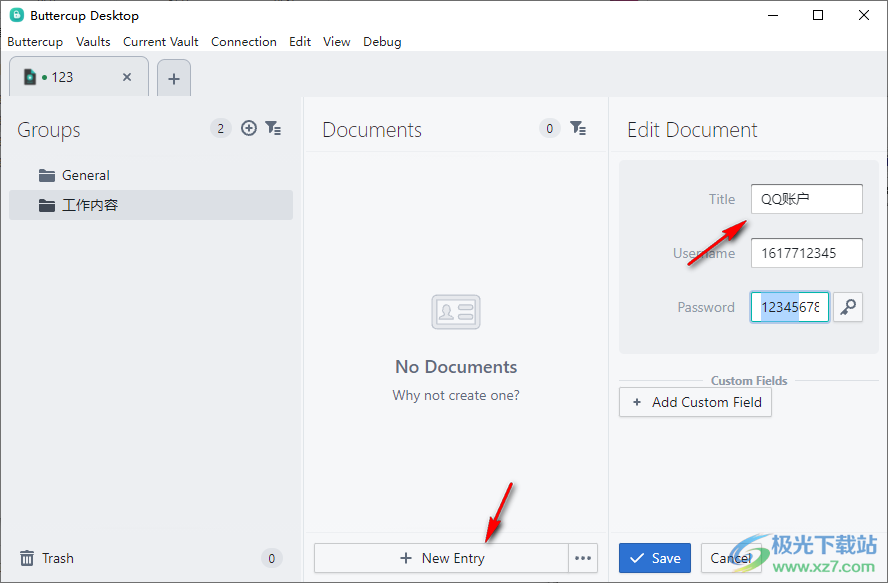Screen dimensions: 888x583
Task: Cancel editing the document
Action: tap(731, 558)
